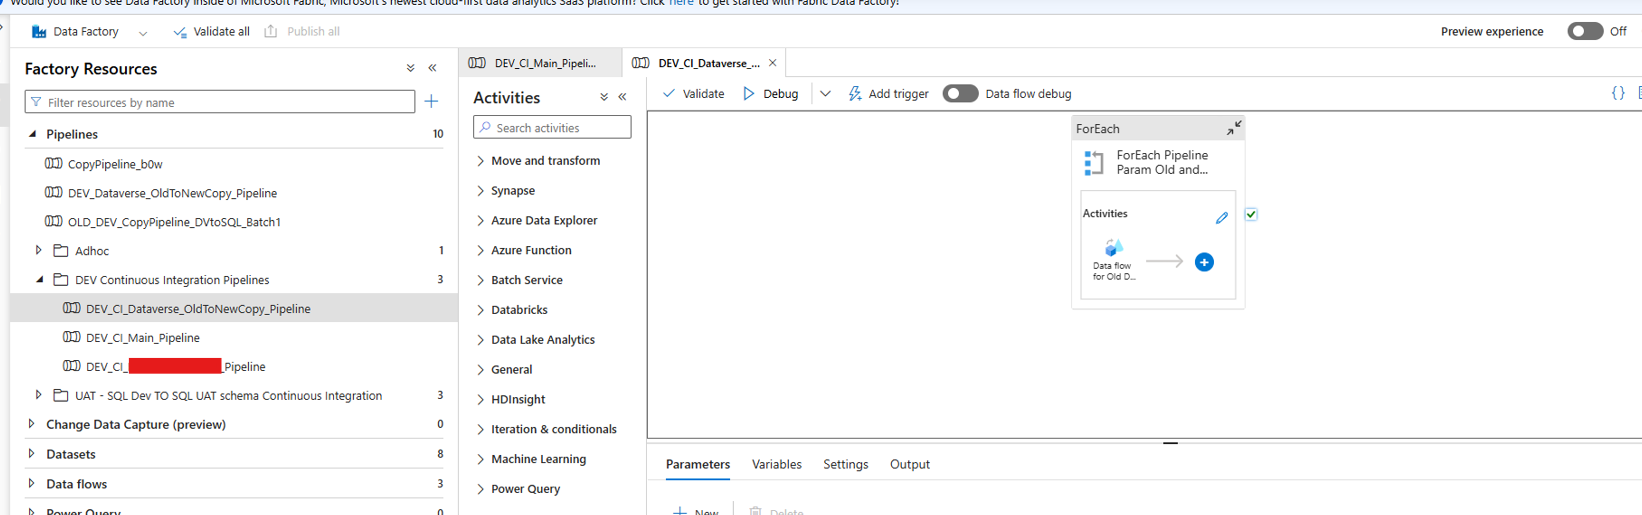Add activity with blue plus button
Image resolution: width=1642 pixels, height=515 pixels.
(x=1204, y=262)
